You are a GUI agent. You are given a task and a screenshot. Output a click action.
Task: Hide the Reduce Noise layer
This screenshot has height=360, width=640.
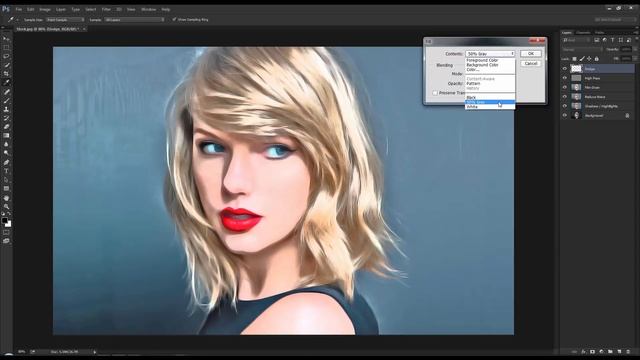(565, 97)
